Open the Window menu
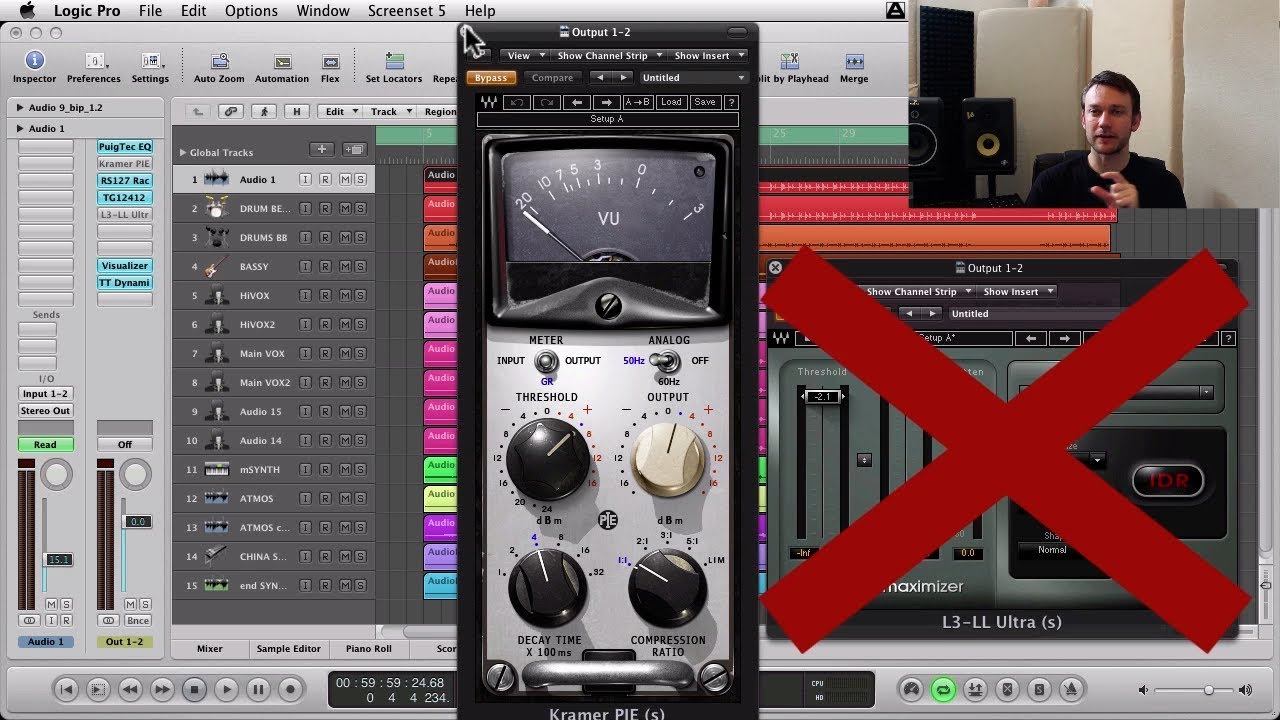 click(x=323, y=11)
